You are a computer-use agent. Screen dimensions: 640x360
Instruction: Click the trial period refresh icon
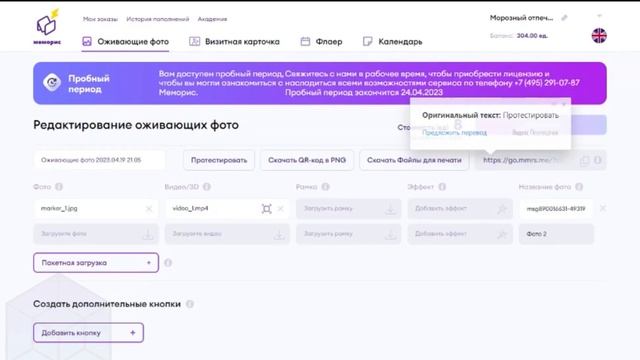pos(52,83)
